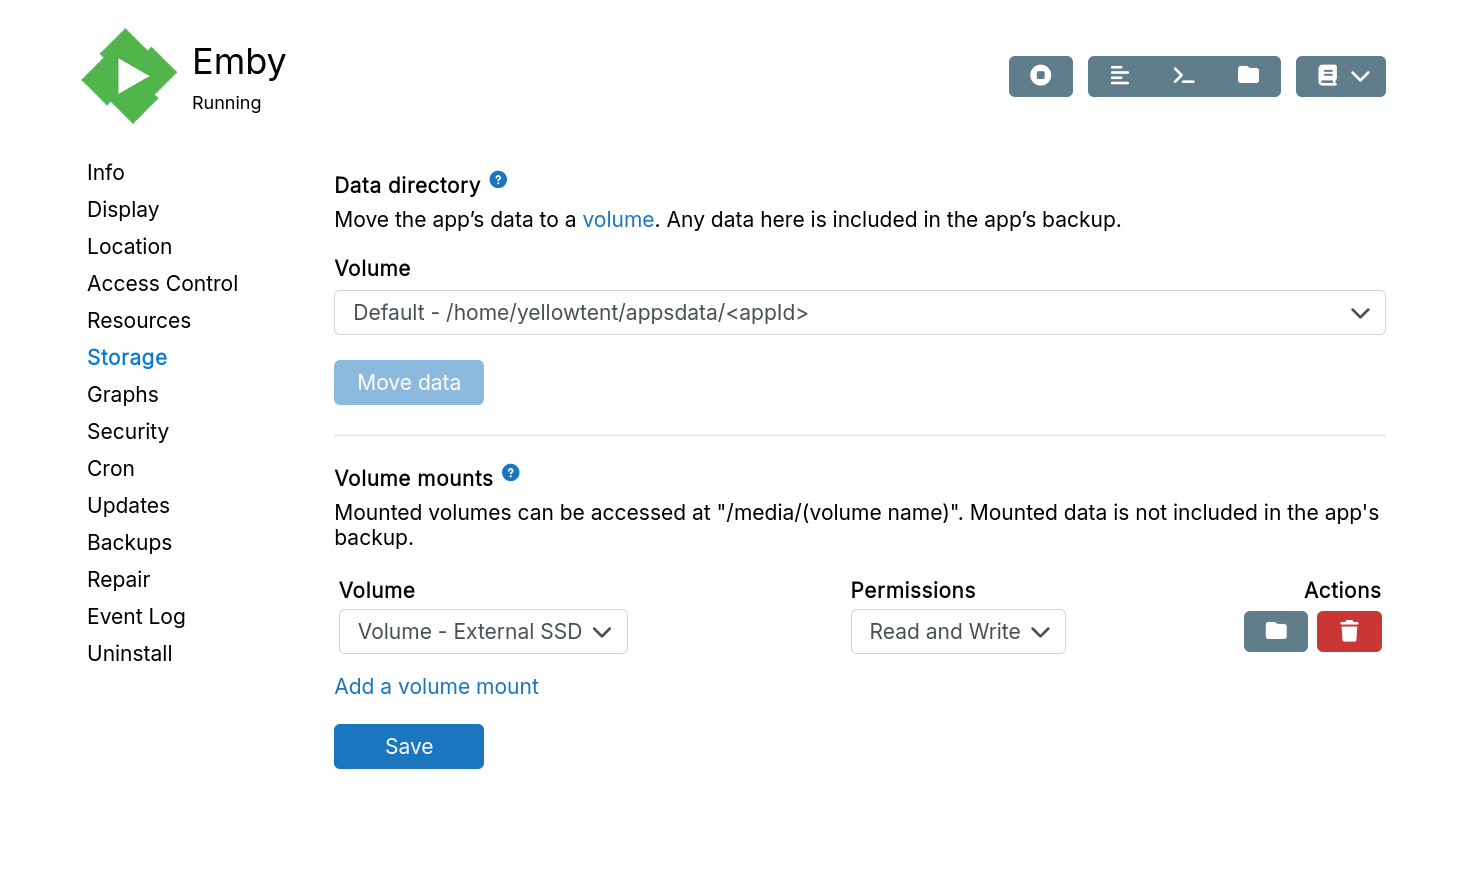Image resolution: width=1478 pixels, height=876 pixels.
Task: Open the Volume - External SSD dropdown
Action: pos(483,632)
